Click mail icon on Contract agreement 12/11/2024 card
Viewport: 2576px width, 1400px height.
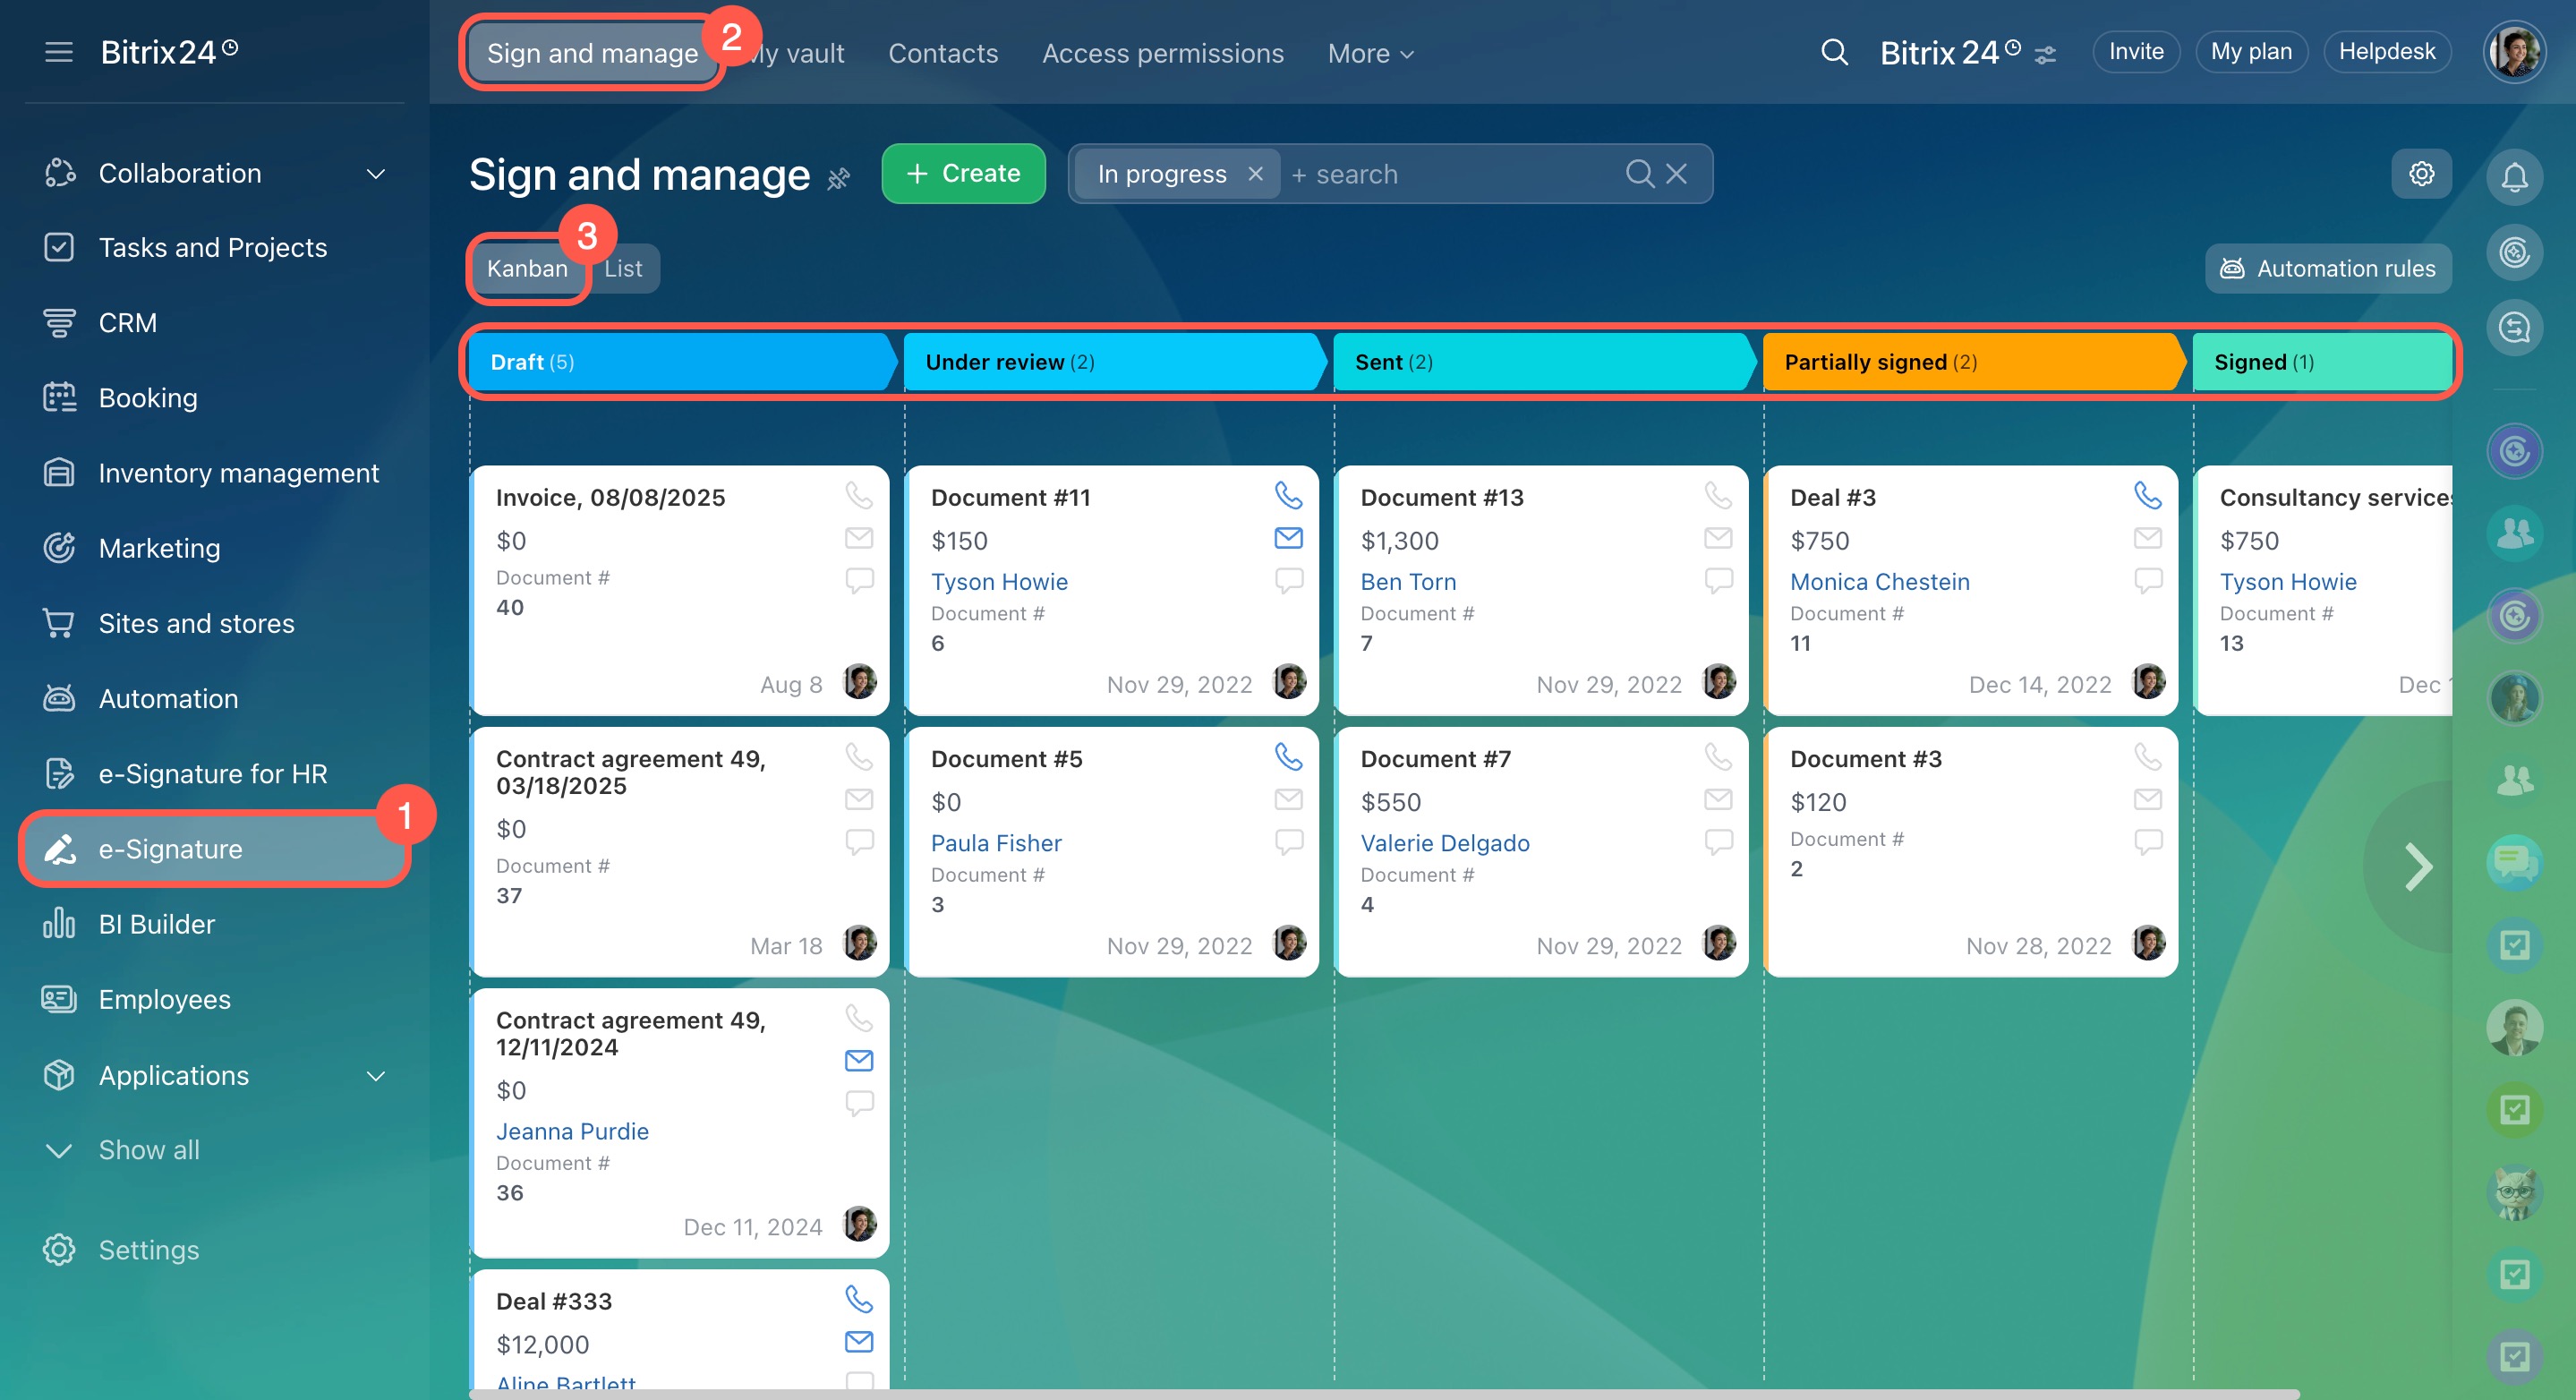[859, 1060]
